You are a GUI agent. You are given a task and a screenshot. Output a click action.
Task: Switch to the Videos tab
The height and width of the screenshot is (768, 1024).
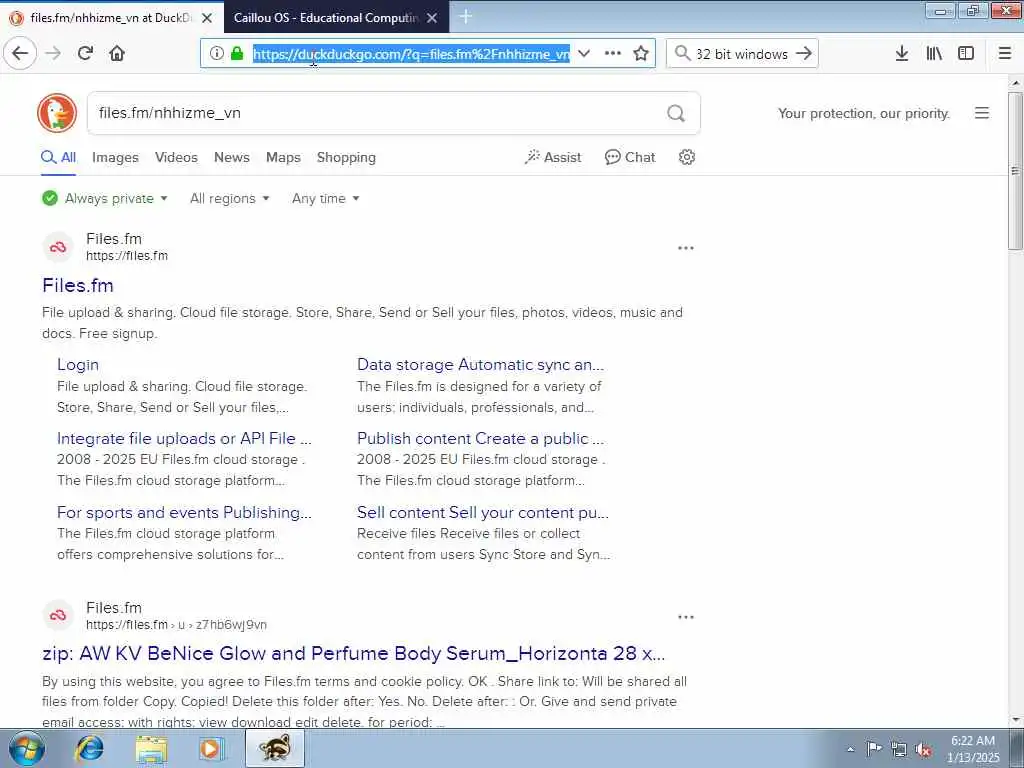tap(176, 157)
